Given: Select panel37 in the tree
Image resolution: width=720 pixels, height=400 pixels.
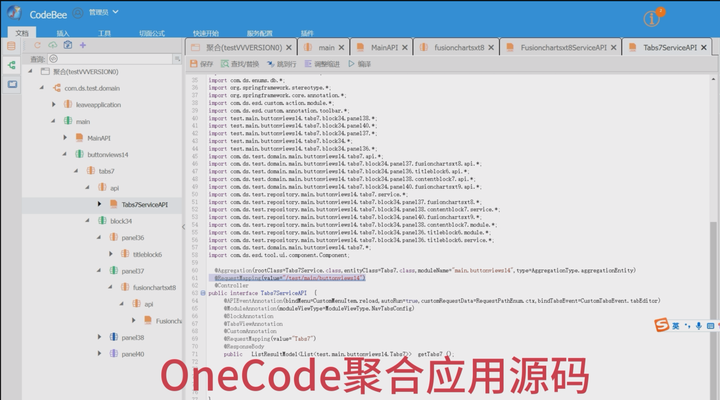Looking at the screenshot, I should click(x=133, y=270).
